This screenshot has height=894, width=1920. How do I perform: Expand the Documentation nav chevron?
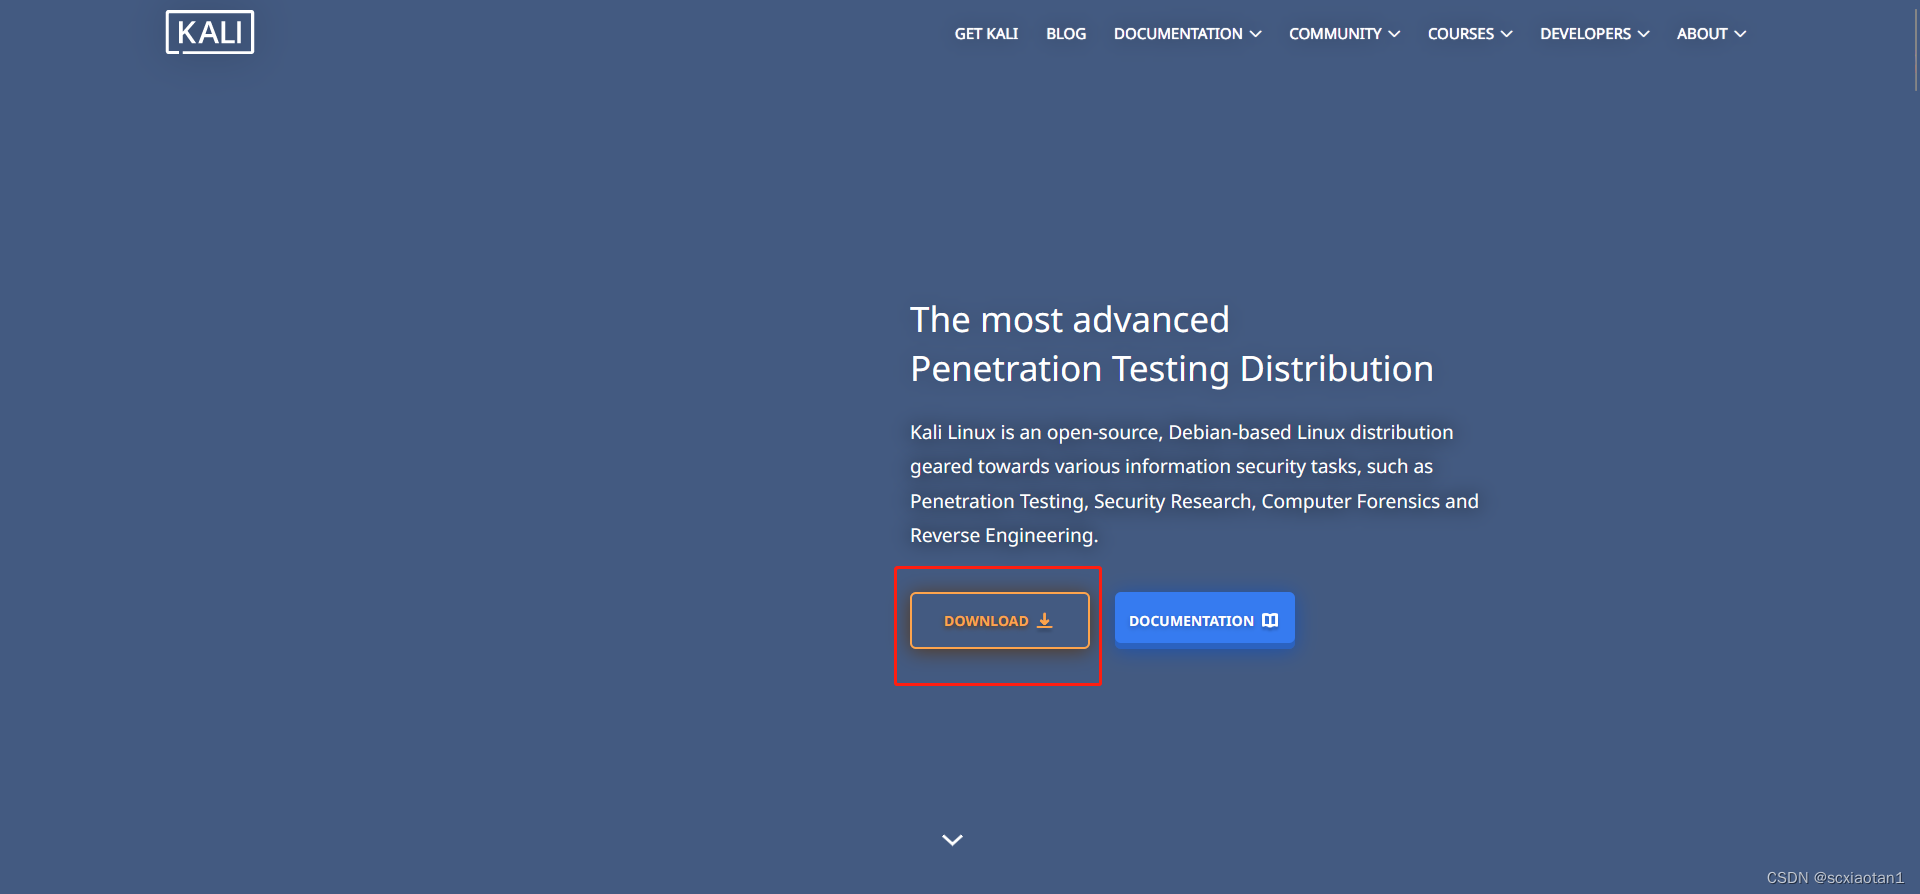tap(1256, 34)
